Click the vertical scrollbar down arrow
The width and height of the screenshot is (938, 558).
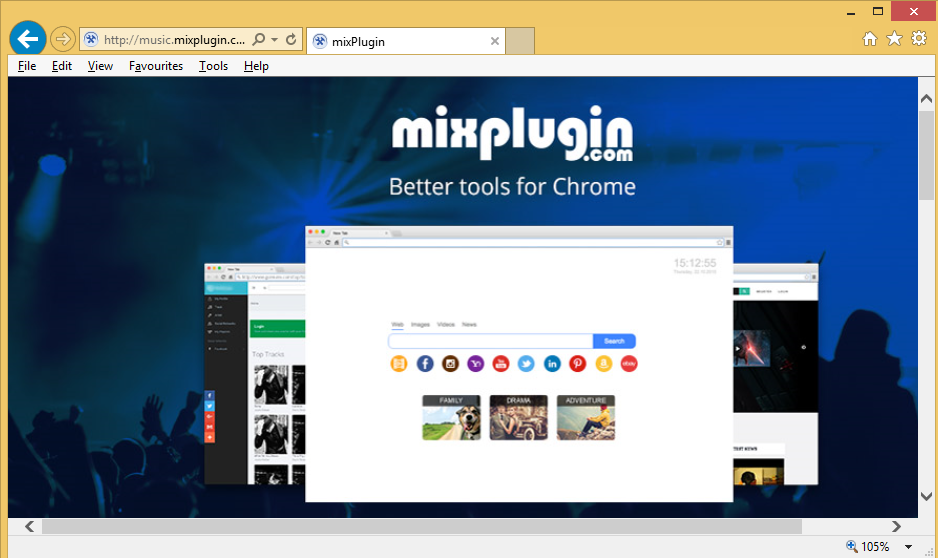926,496
